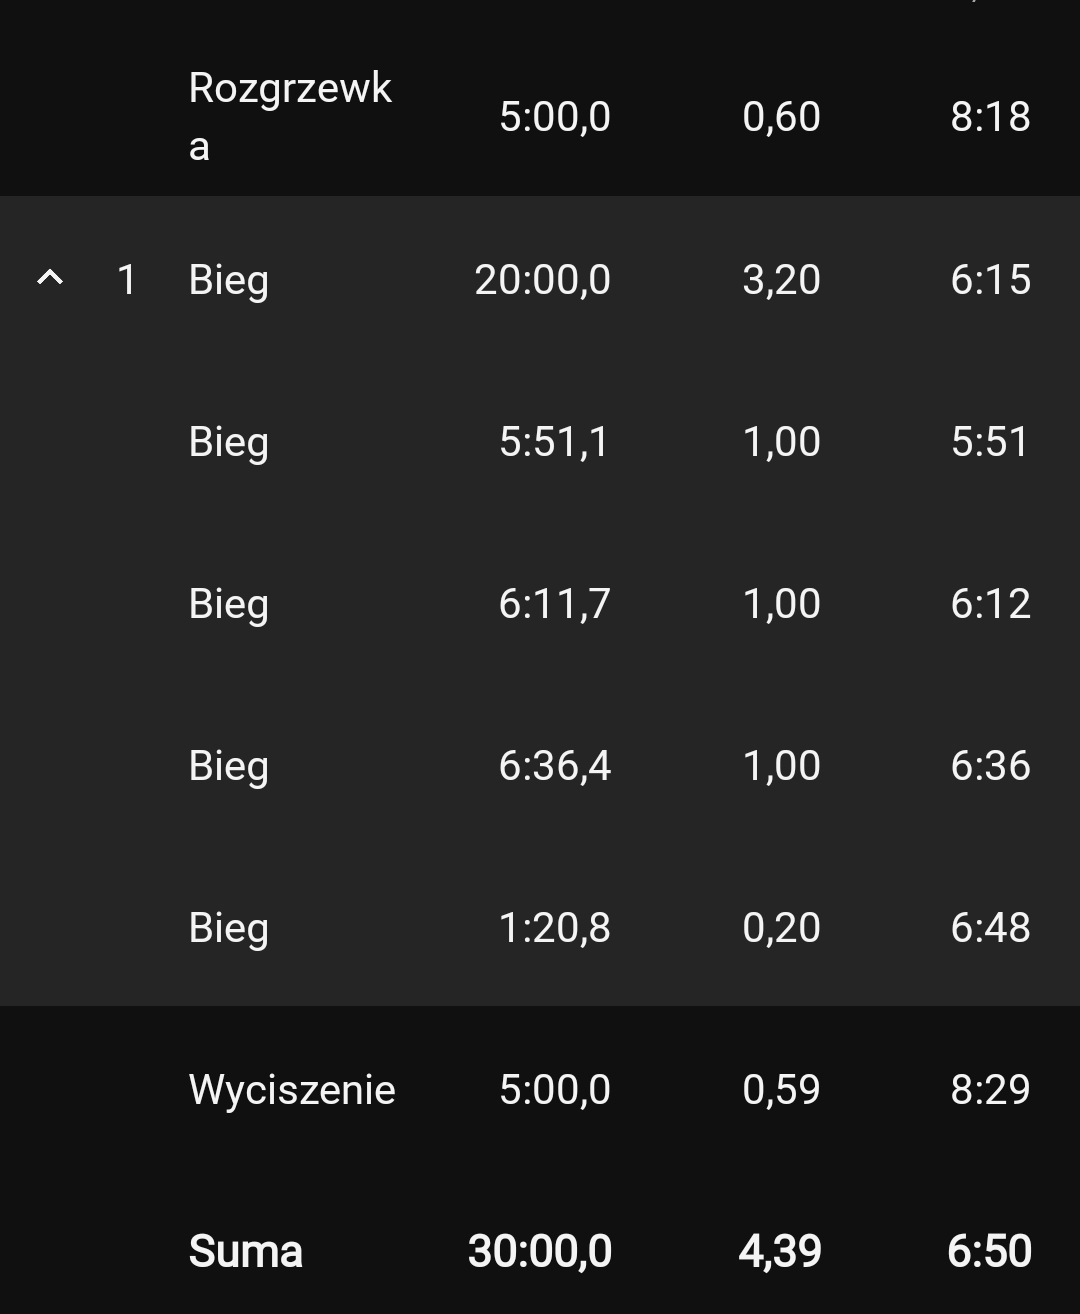This screenshot has width=1080, height=1314.
Task: Click the 3,20 distance value
Action: (x=781, y=280)
